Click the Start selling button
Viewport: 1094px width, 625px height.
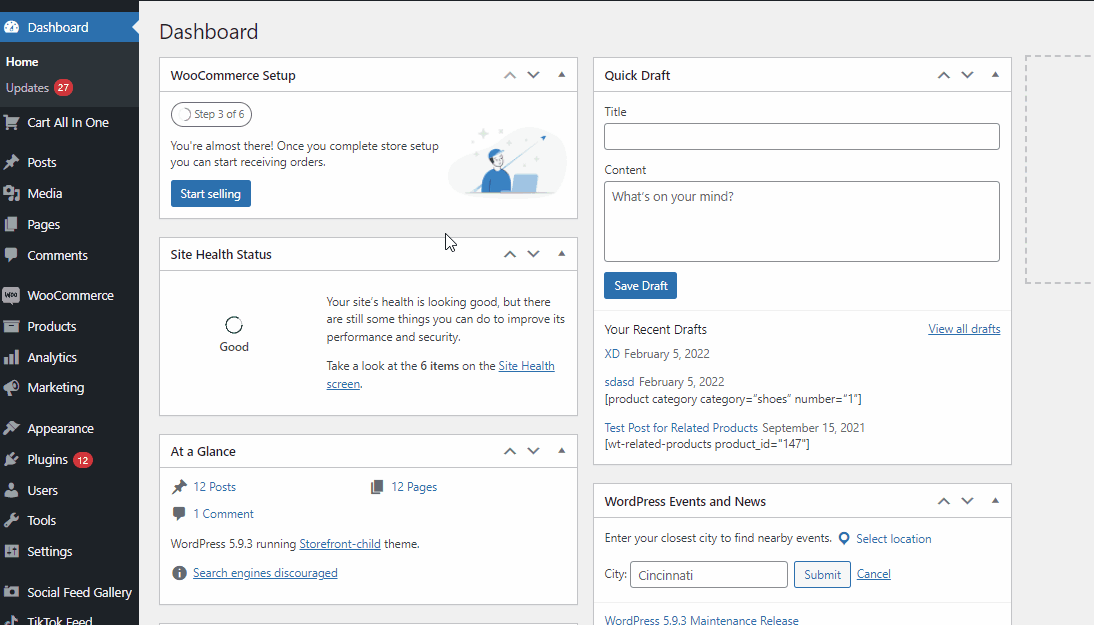point(211,194)
